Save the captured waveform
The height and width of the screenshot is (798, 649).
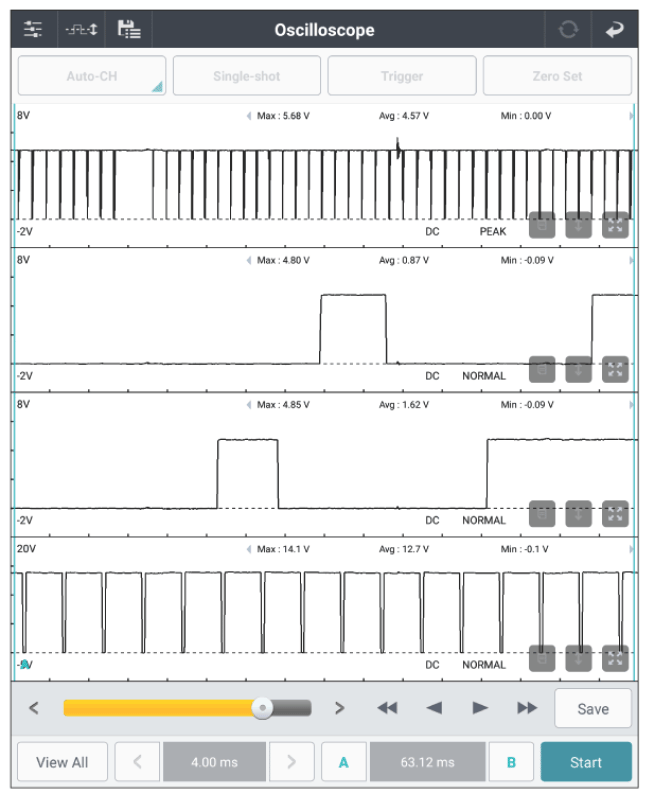coord(593,708)
